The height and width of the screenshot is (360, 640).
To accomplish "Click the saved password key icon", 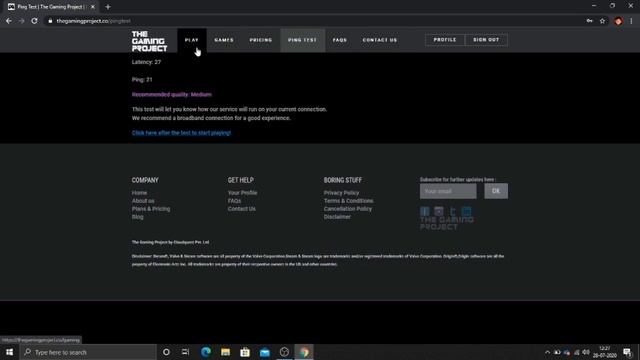I will 589,21.
